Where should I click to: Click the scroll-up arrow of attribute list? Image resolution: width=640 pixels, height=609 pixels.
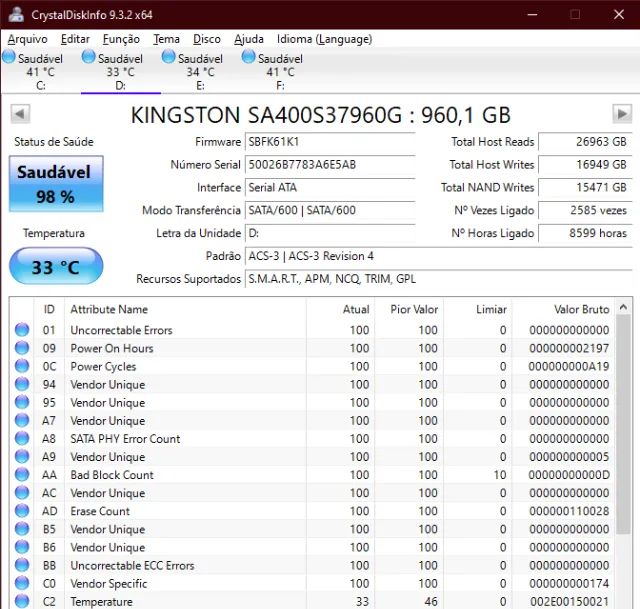tap(623, 307)
